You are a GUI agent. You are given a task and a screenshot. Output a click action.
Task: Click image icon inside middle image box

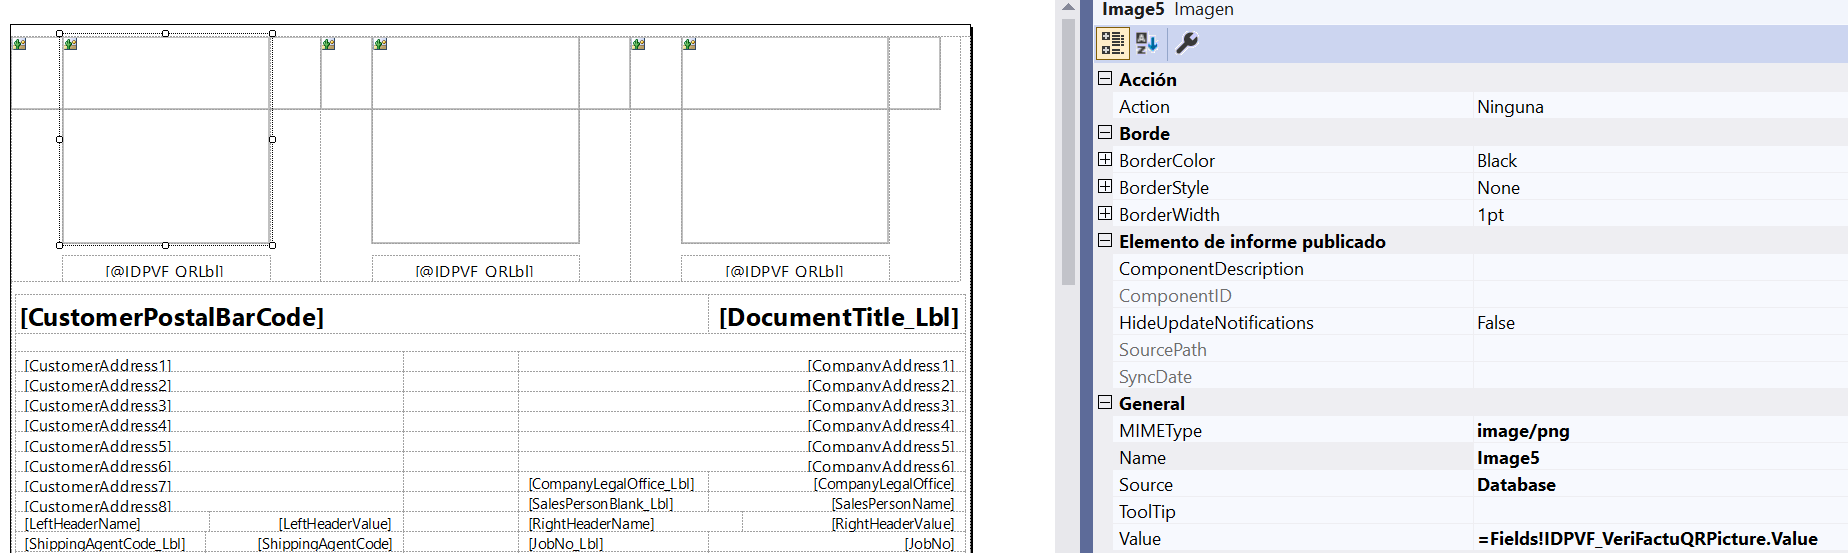click(x=380, y=44)
